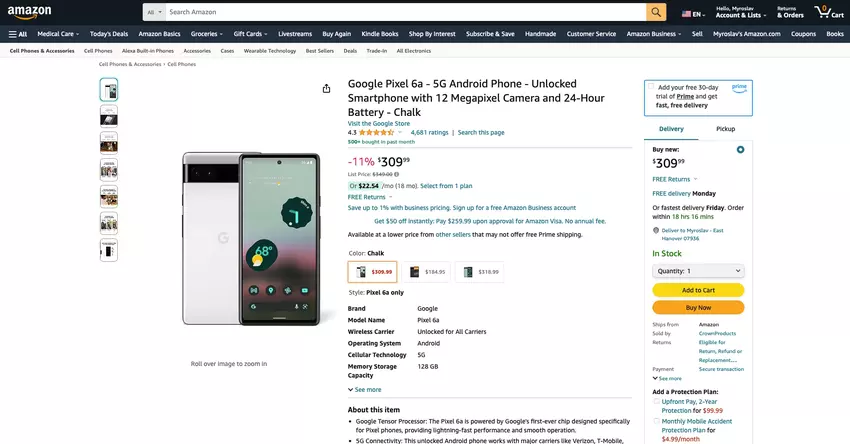Screen dimensions: 850x444
Task: Click the deliver-to location pin icon
Action: (655, 229)
